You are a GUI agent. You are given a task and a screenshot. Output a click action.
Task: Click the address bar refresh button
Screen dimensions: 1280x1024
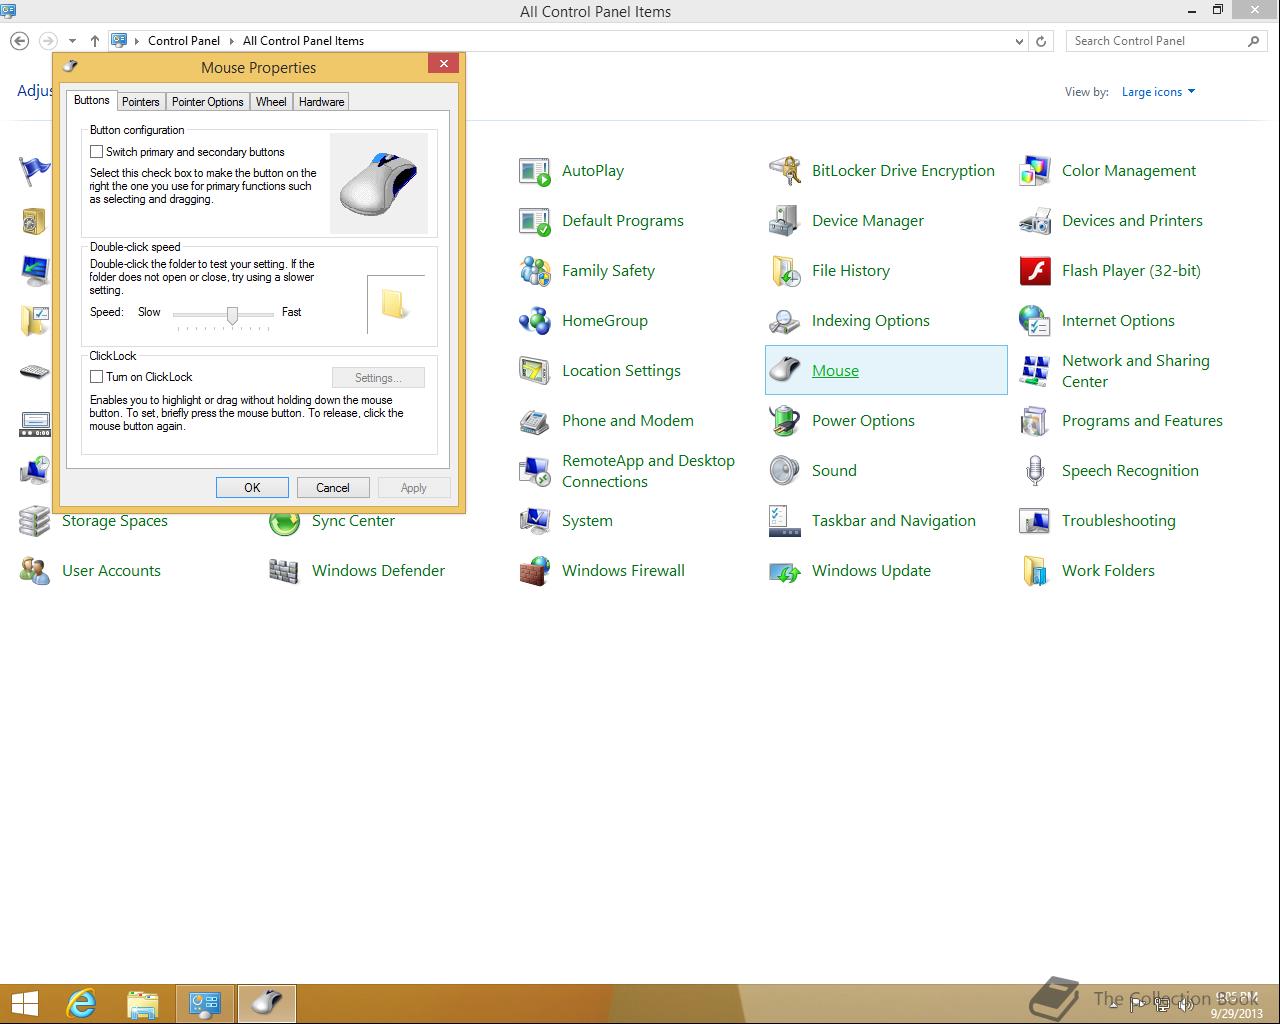(1041, 42)
